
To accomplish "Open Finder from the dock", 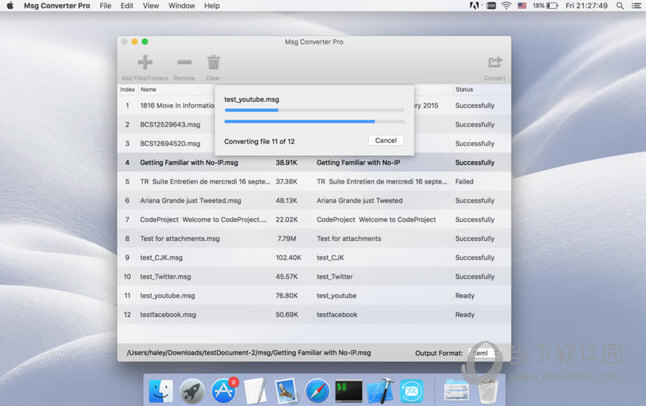I will point(160,391).
